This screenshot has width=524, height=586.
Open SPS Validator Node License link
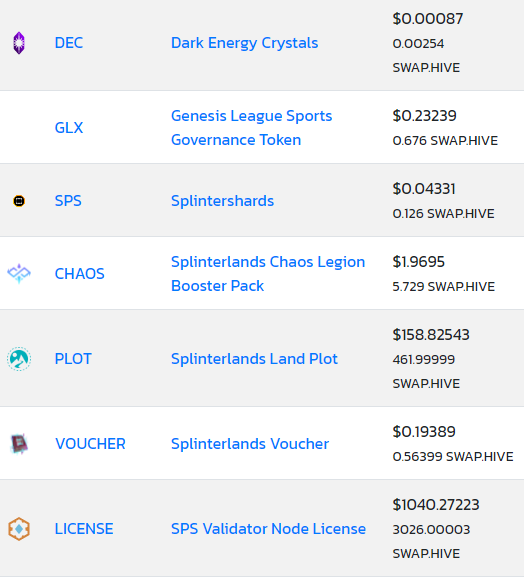coord(268,529)
